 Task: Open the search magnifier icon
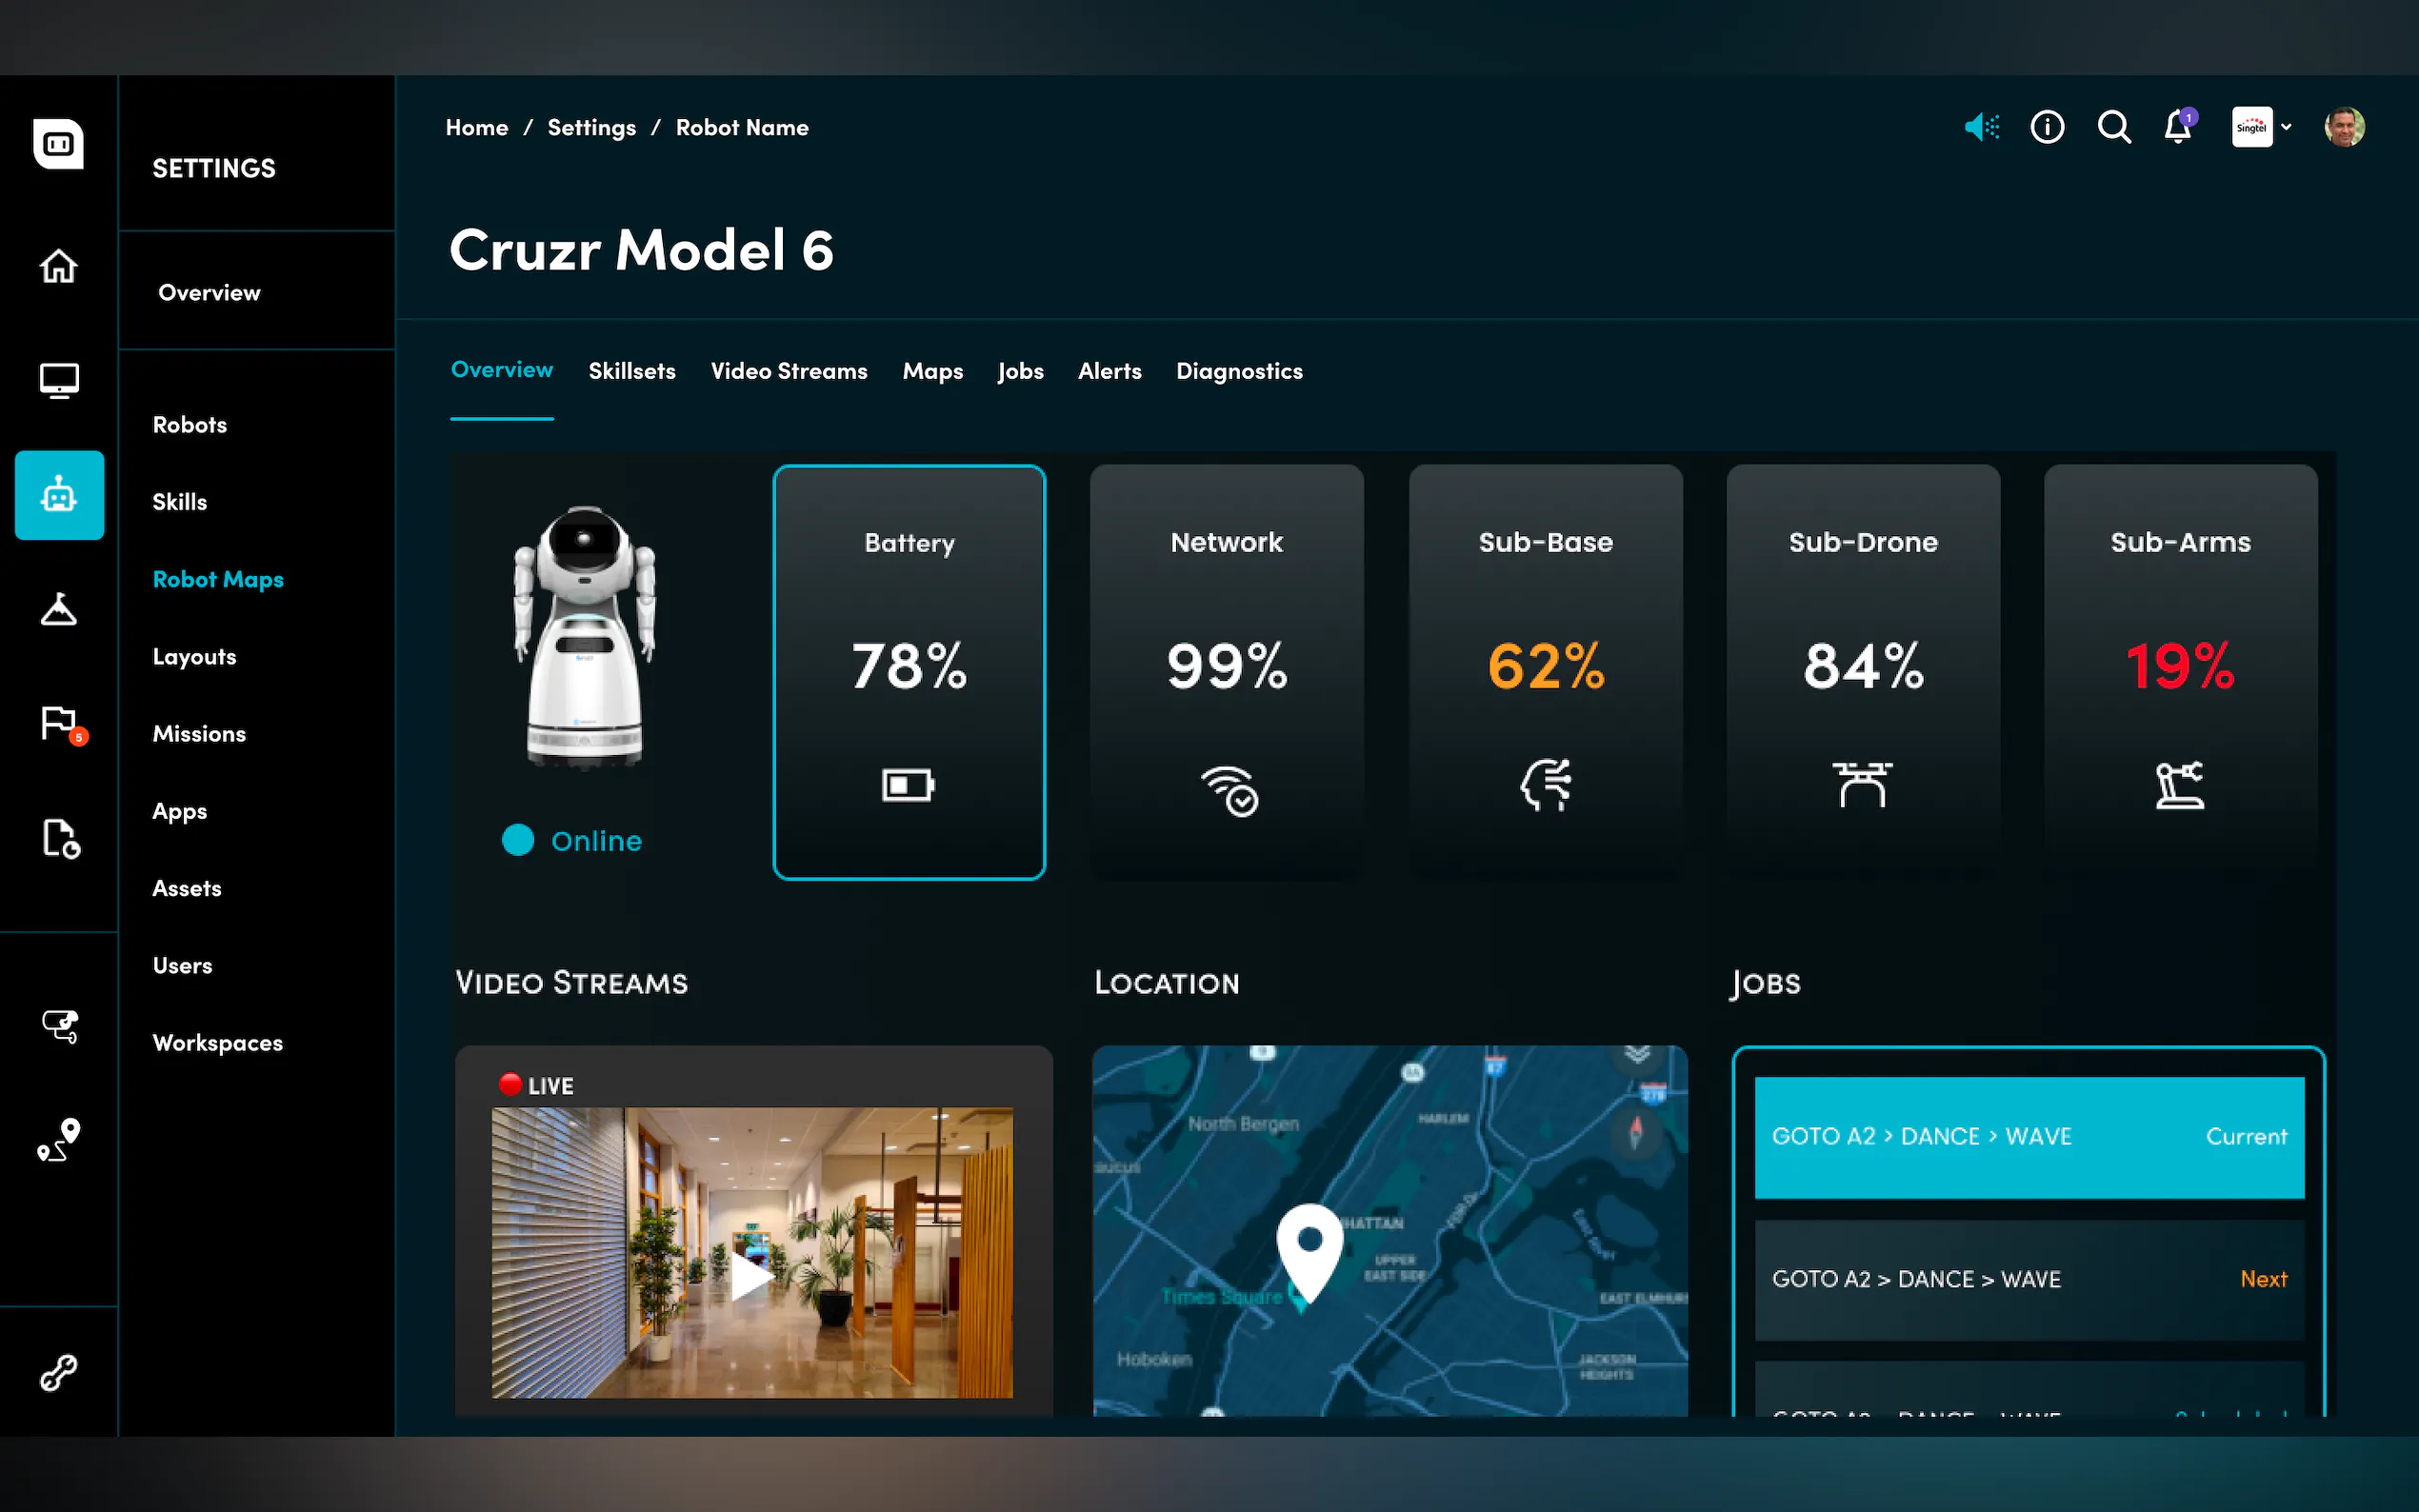(2113, 128)
